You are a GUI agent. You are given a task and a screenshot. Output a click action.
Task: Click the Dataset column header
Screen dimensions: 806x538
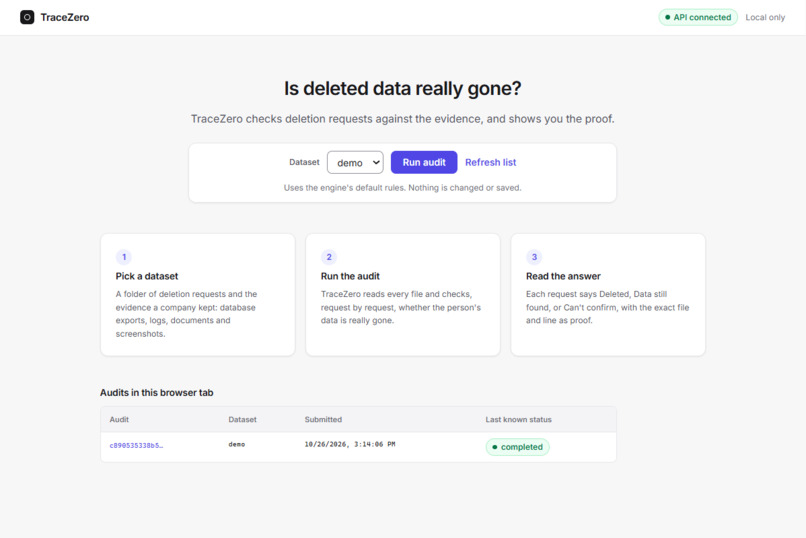tap(242, 419)
